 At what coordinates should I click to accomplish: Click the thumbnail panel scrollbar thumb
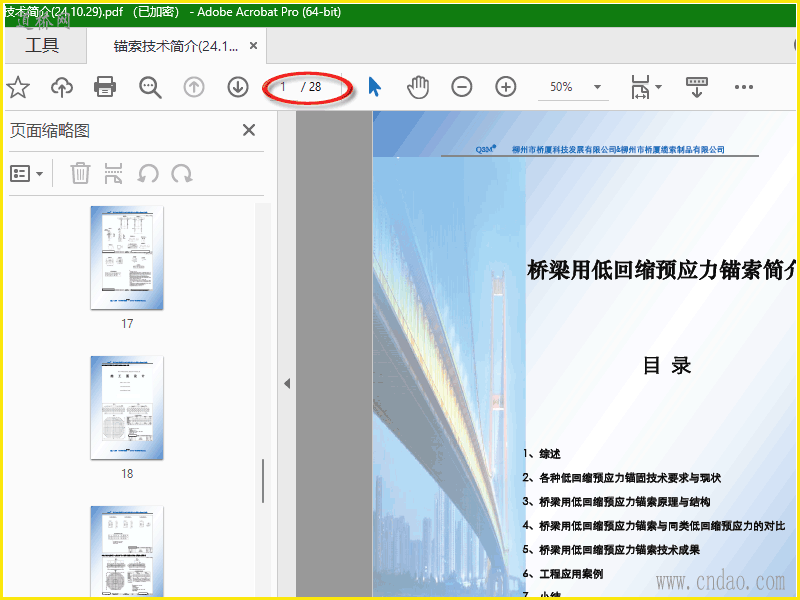pos(263,481)
